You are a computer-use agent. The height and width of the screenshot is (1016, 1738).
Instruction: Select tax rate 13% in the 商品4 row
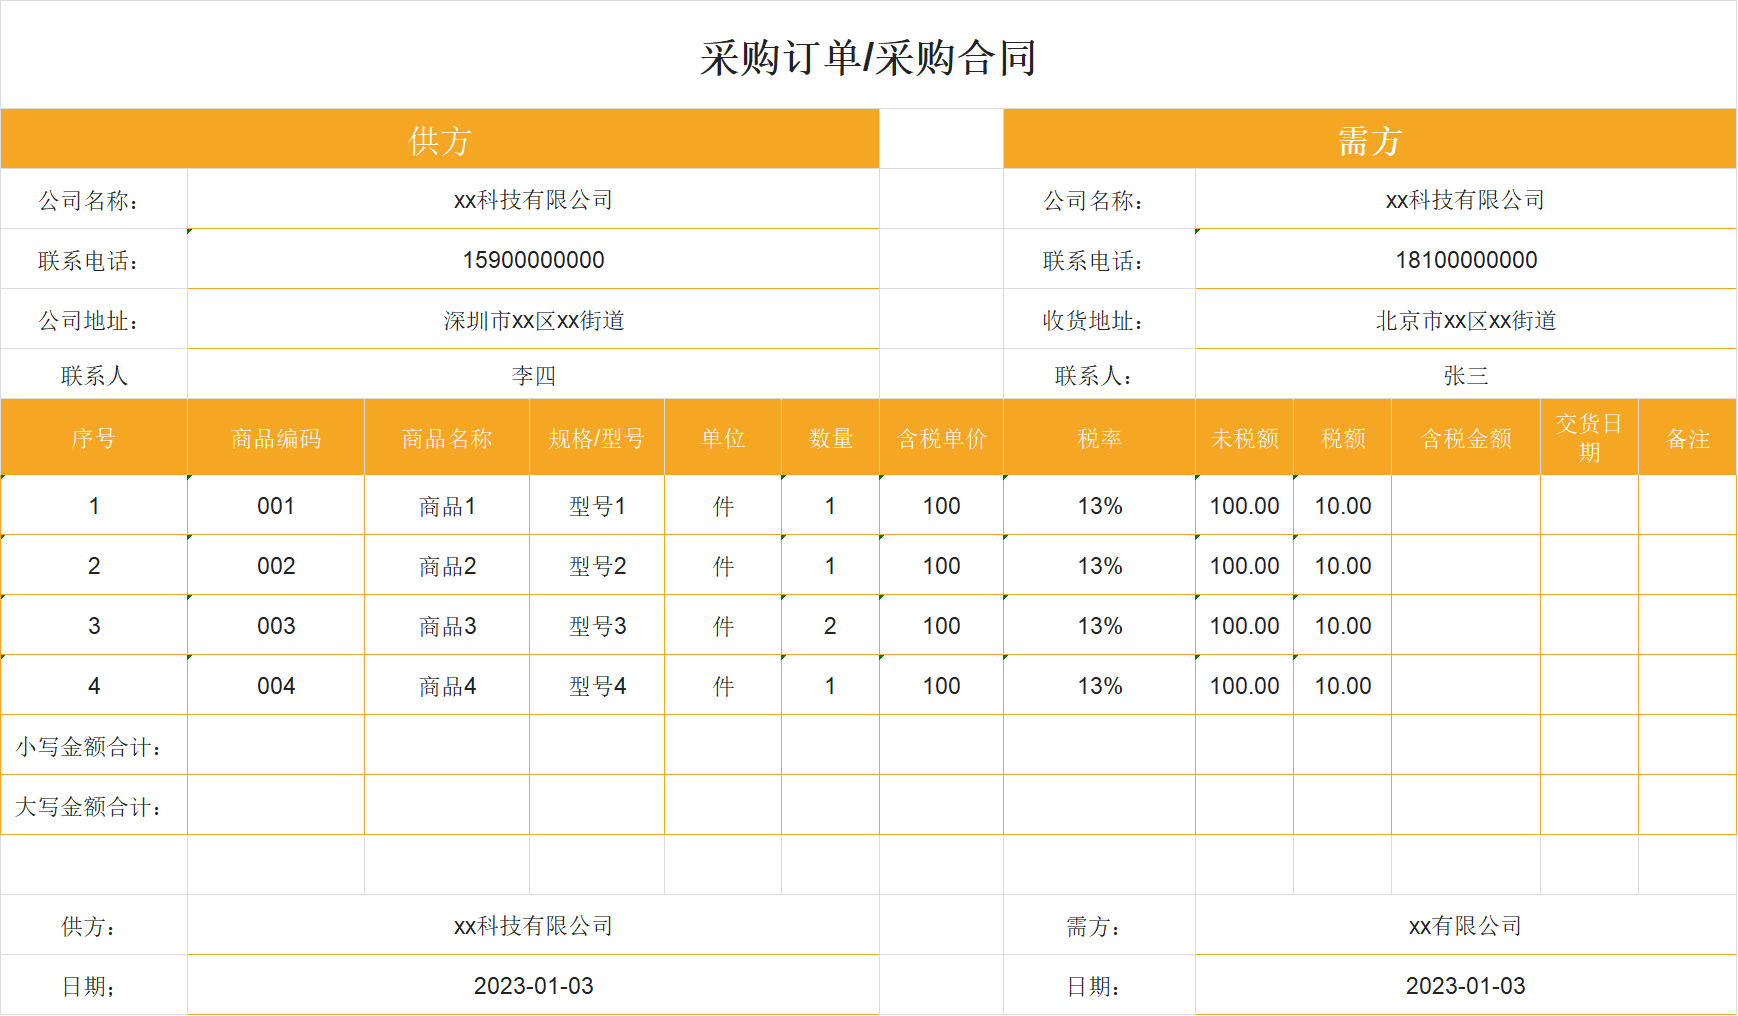1100,686
